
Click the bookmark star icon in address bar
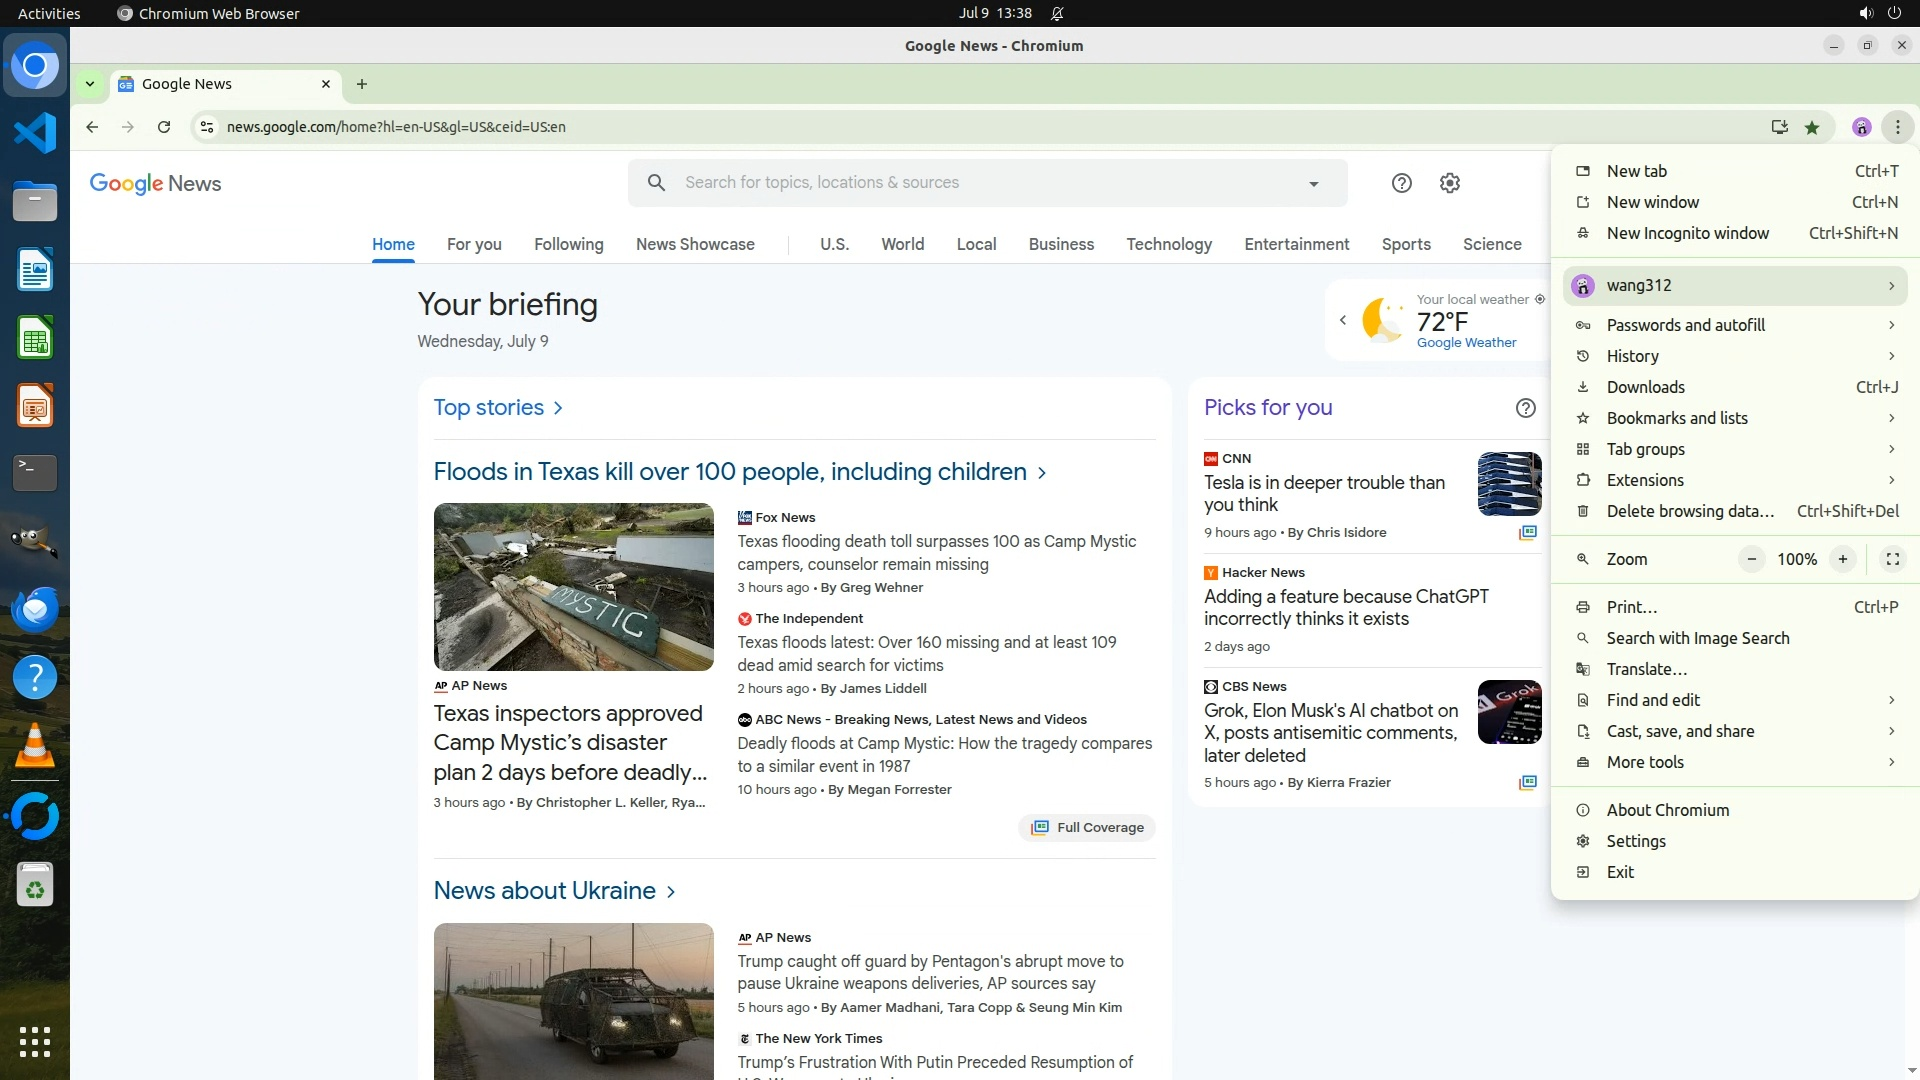point(1812,127)
